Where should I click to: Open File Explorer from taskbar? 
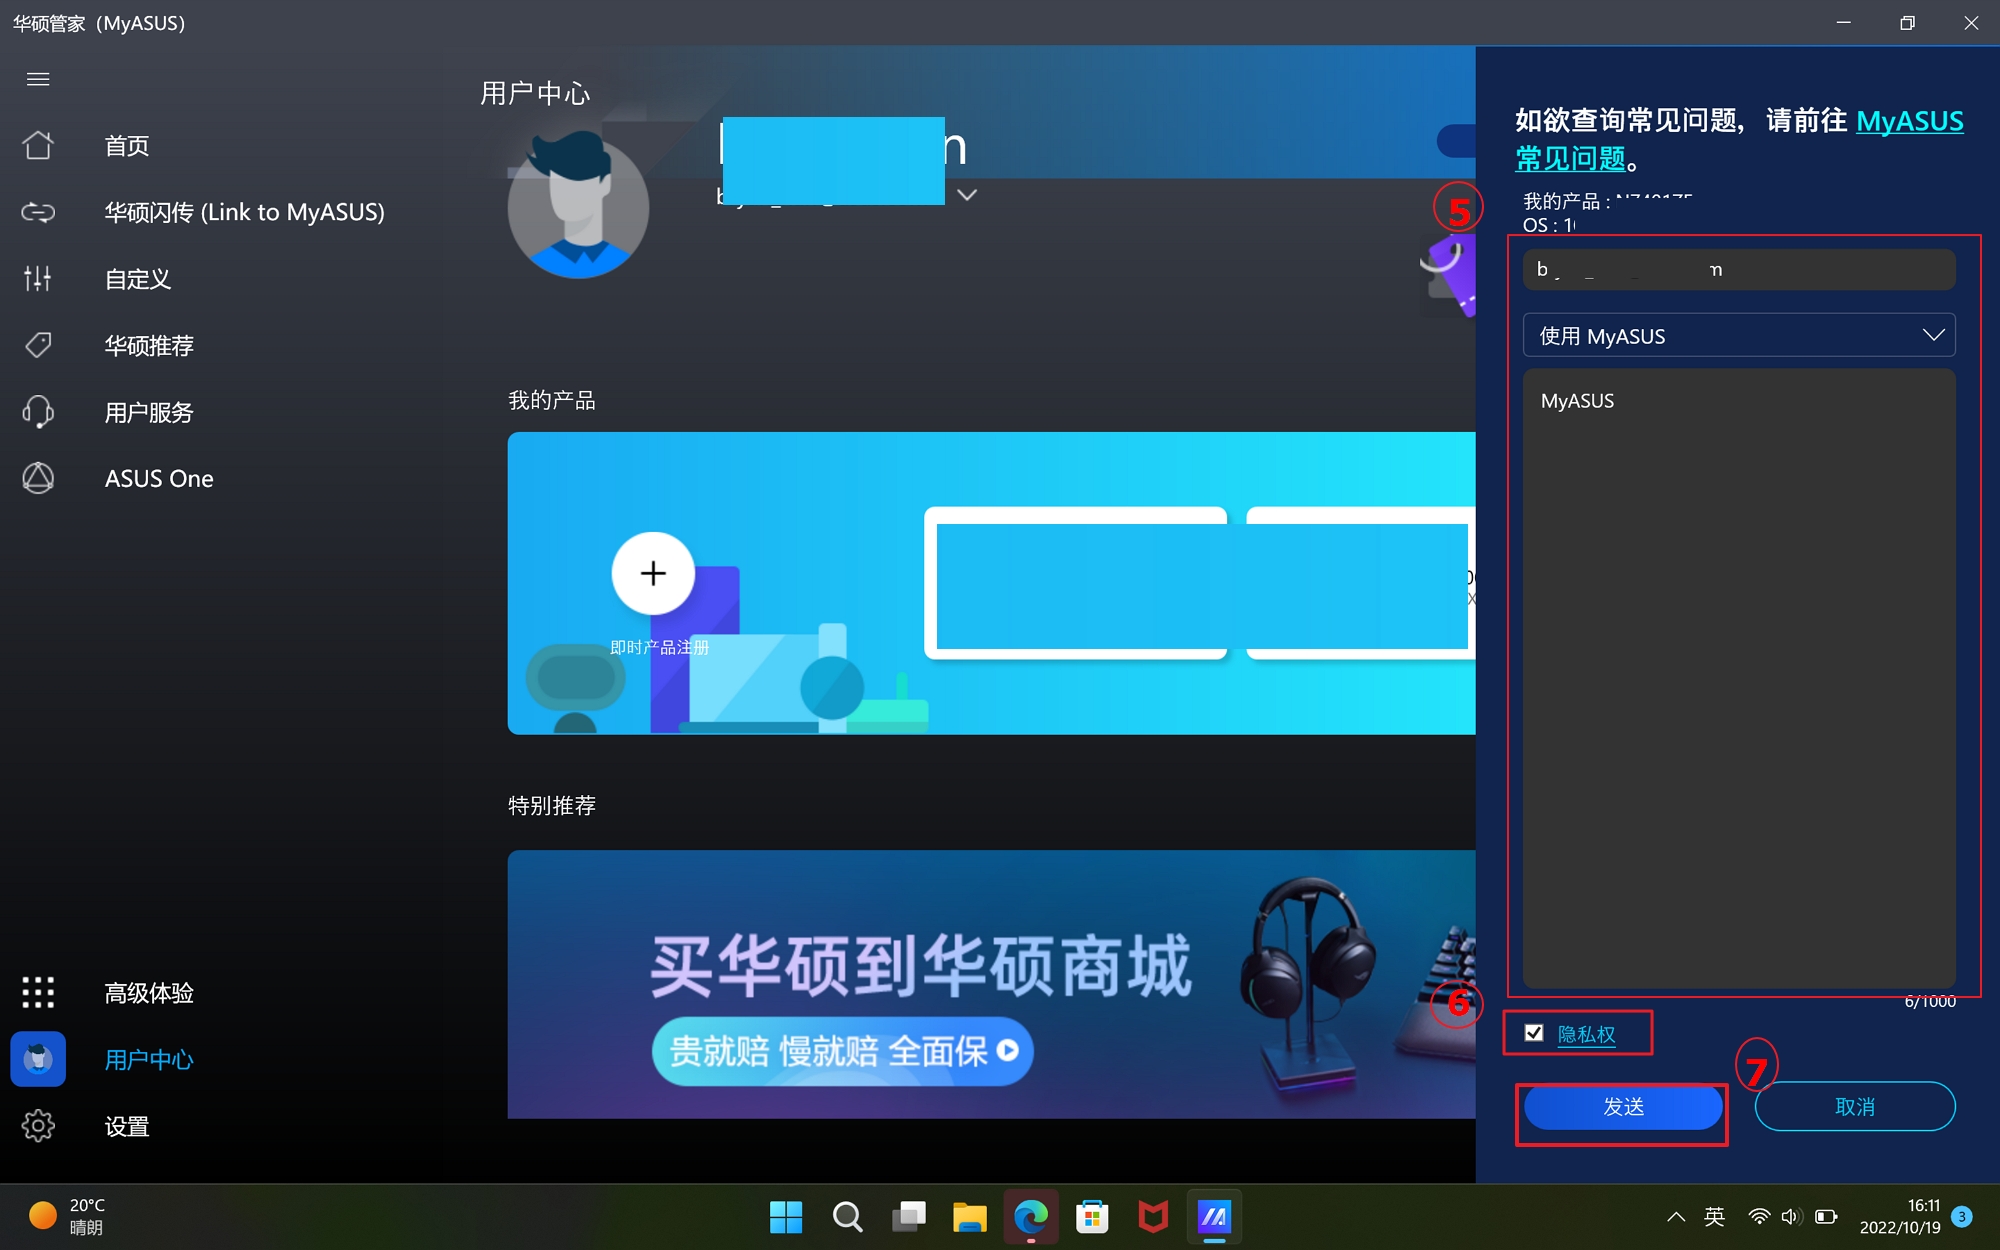tap(969, 1217)
